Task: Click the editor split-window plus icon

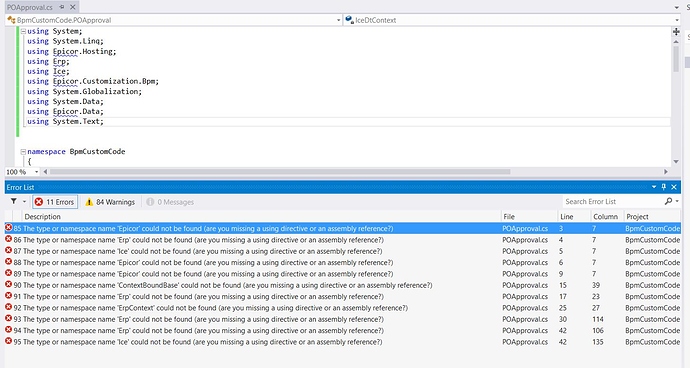Action: pos(676,32)
